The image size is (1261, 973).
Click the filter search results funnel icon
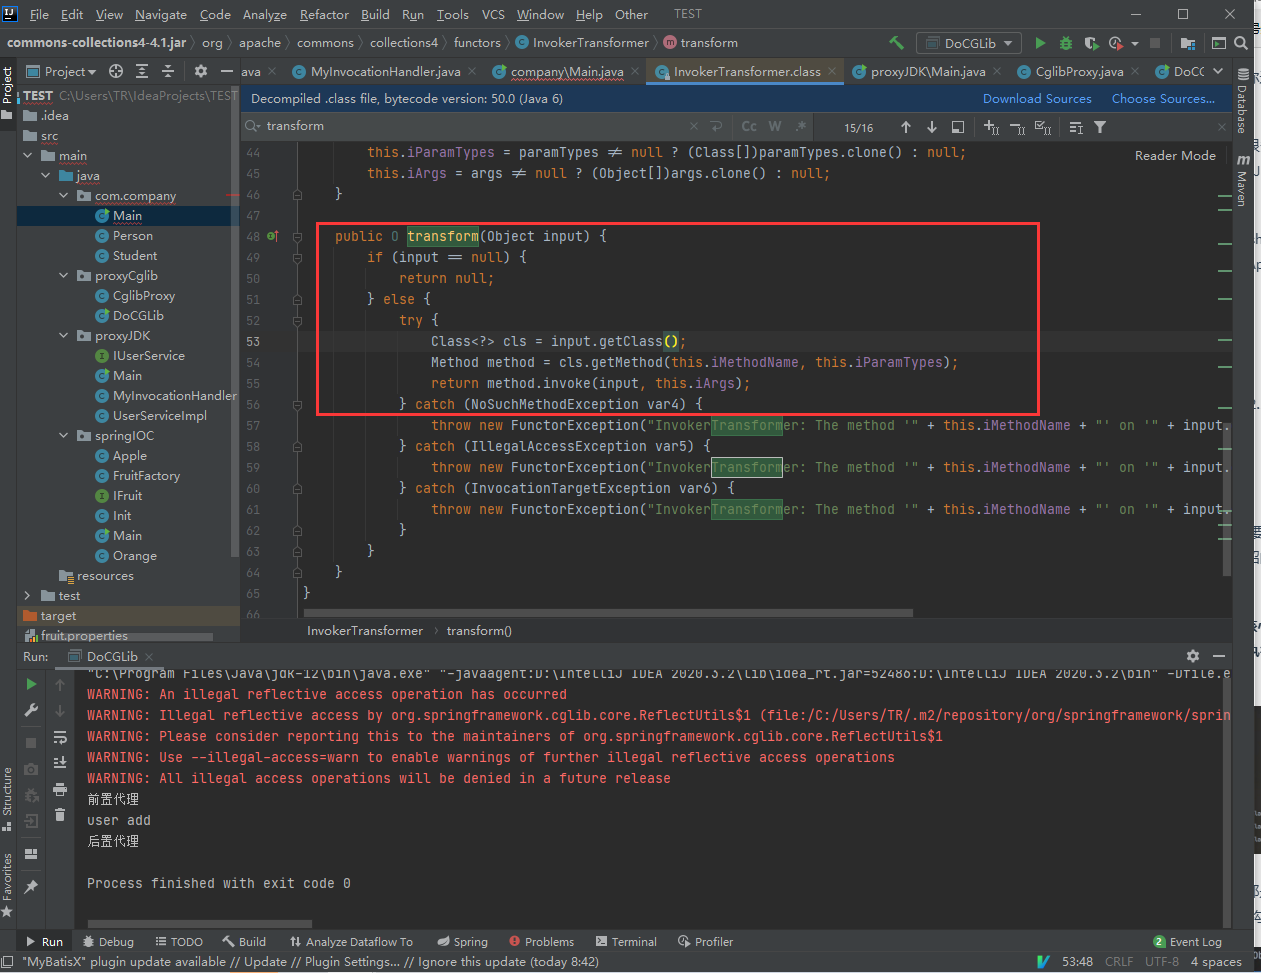(x=1100, y=127)
